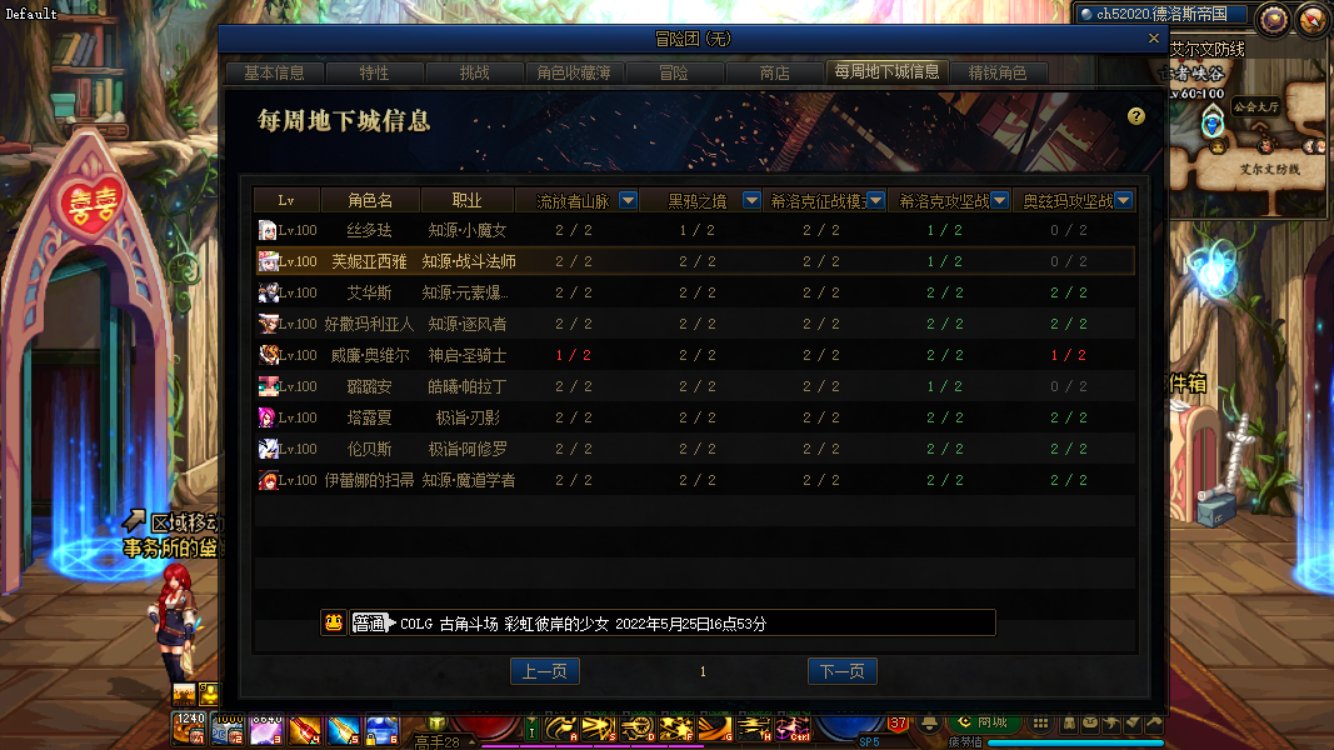Screen dimensions: 1334x750
Task: Click the skill icon on hotkey S
Action: click(x=599, y=729)
